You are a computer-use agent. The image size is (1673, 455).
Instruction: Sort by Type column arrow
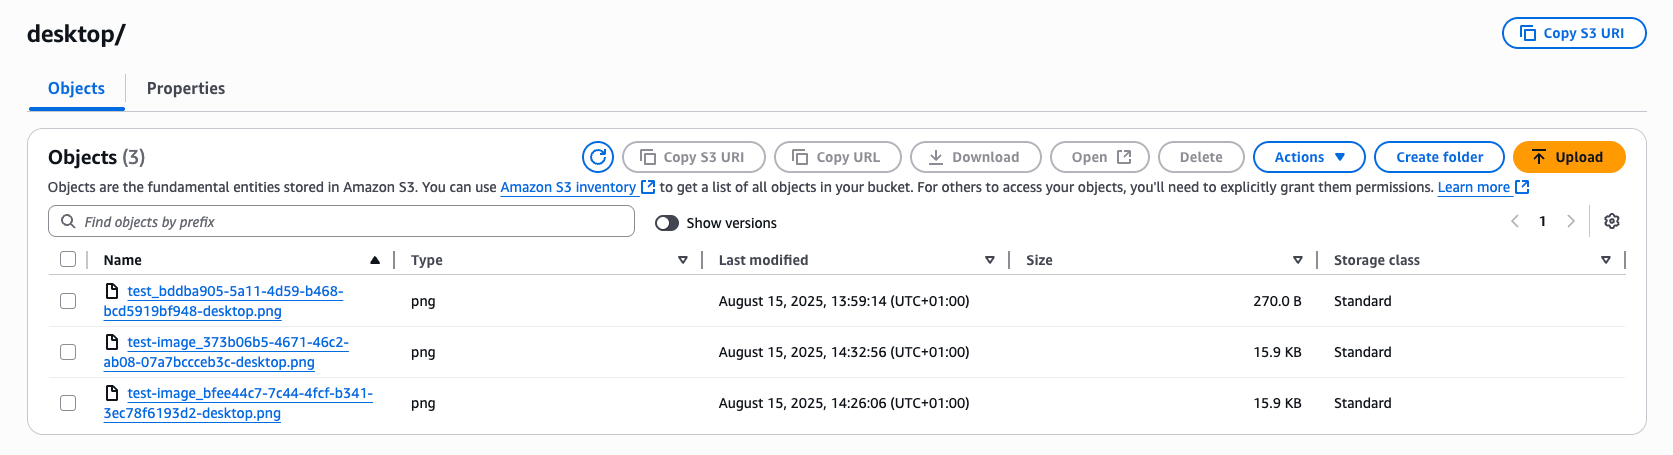point(683,260)
